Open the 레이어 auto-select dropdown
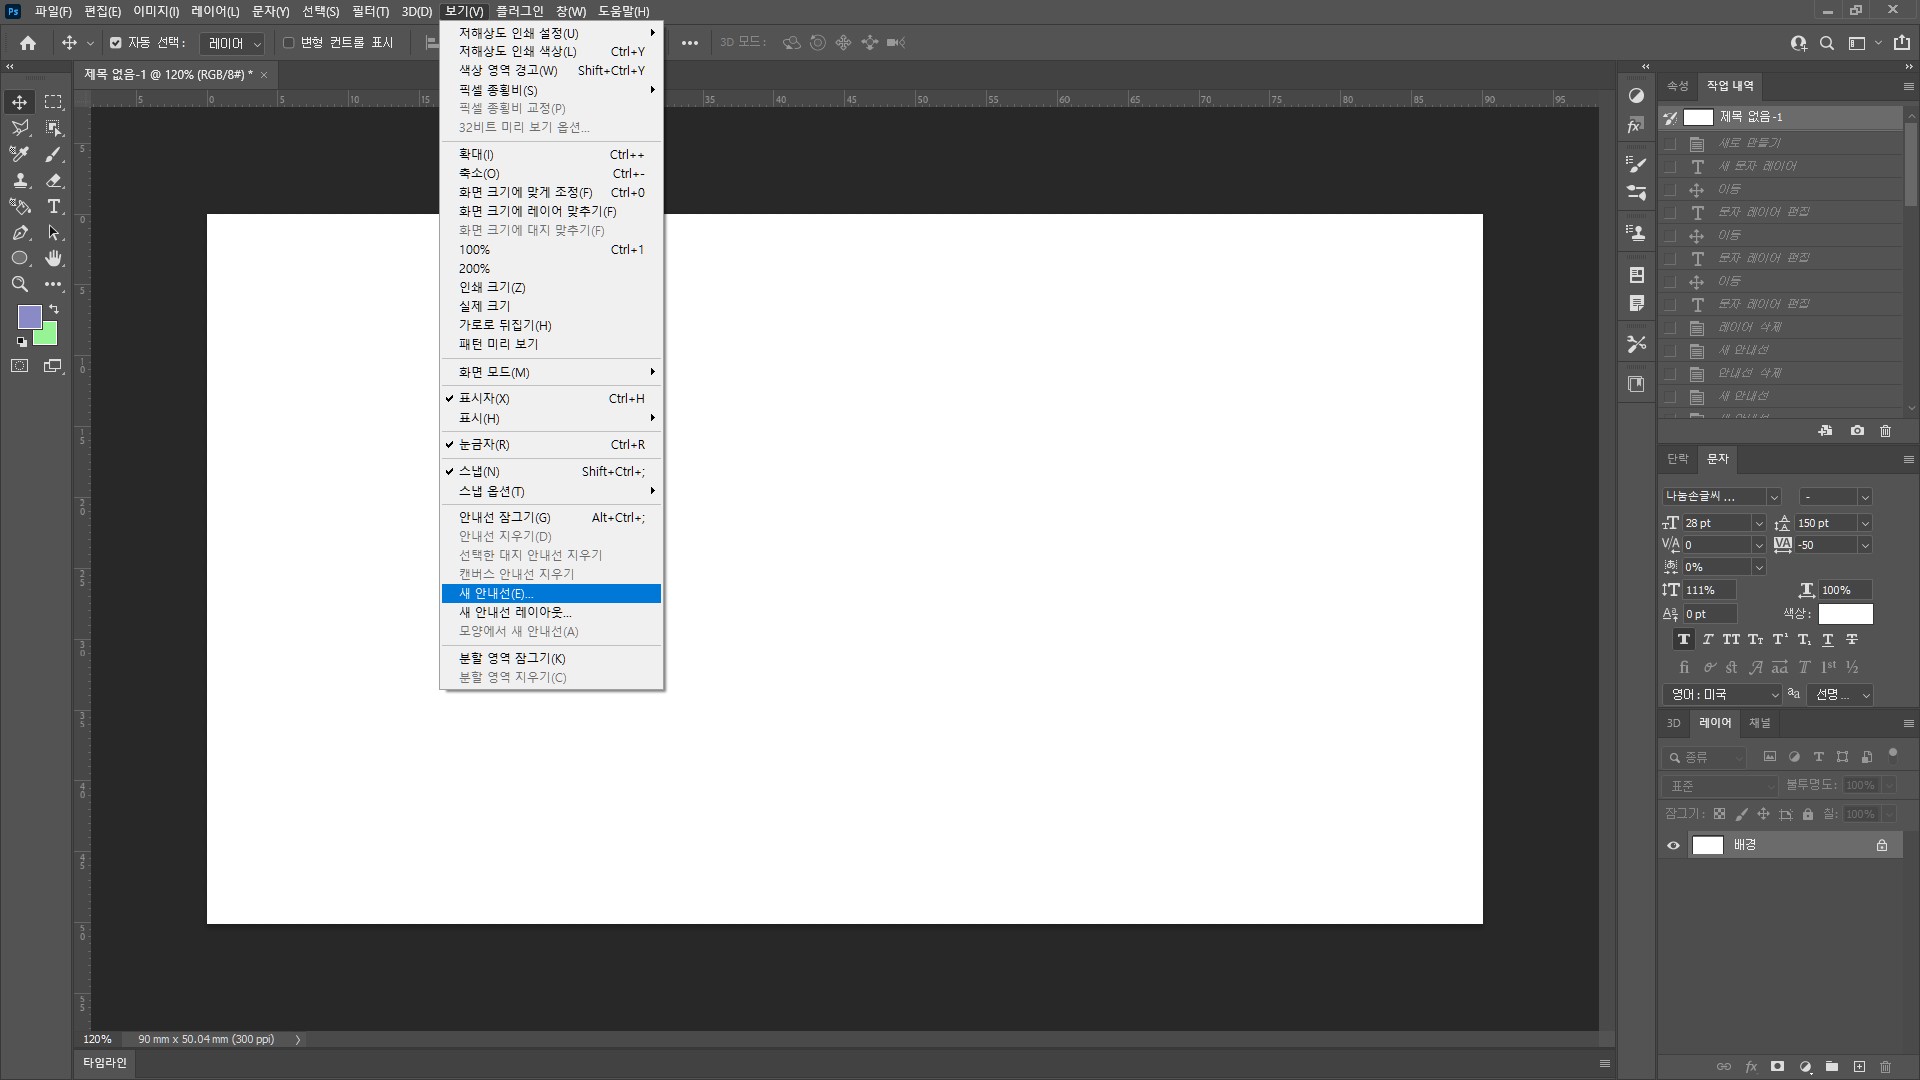Screen dimensions: 1920x1080 point(232,43)
